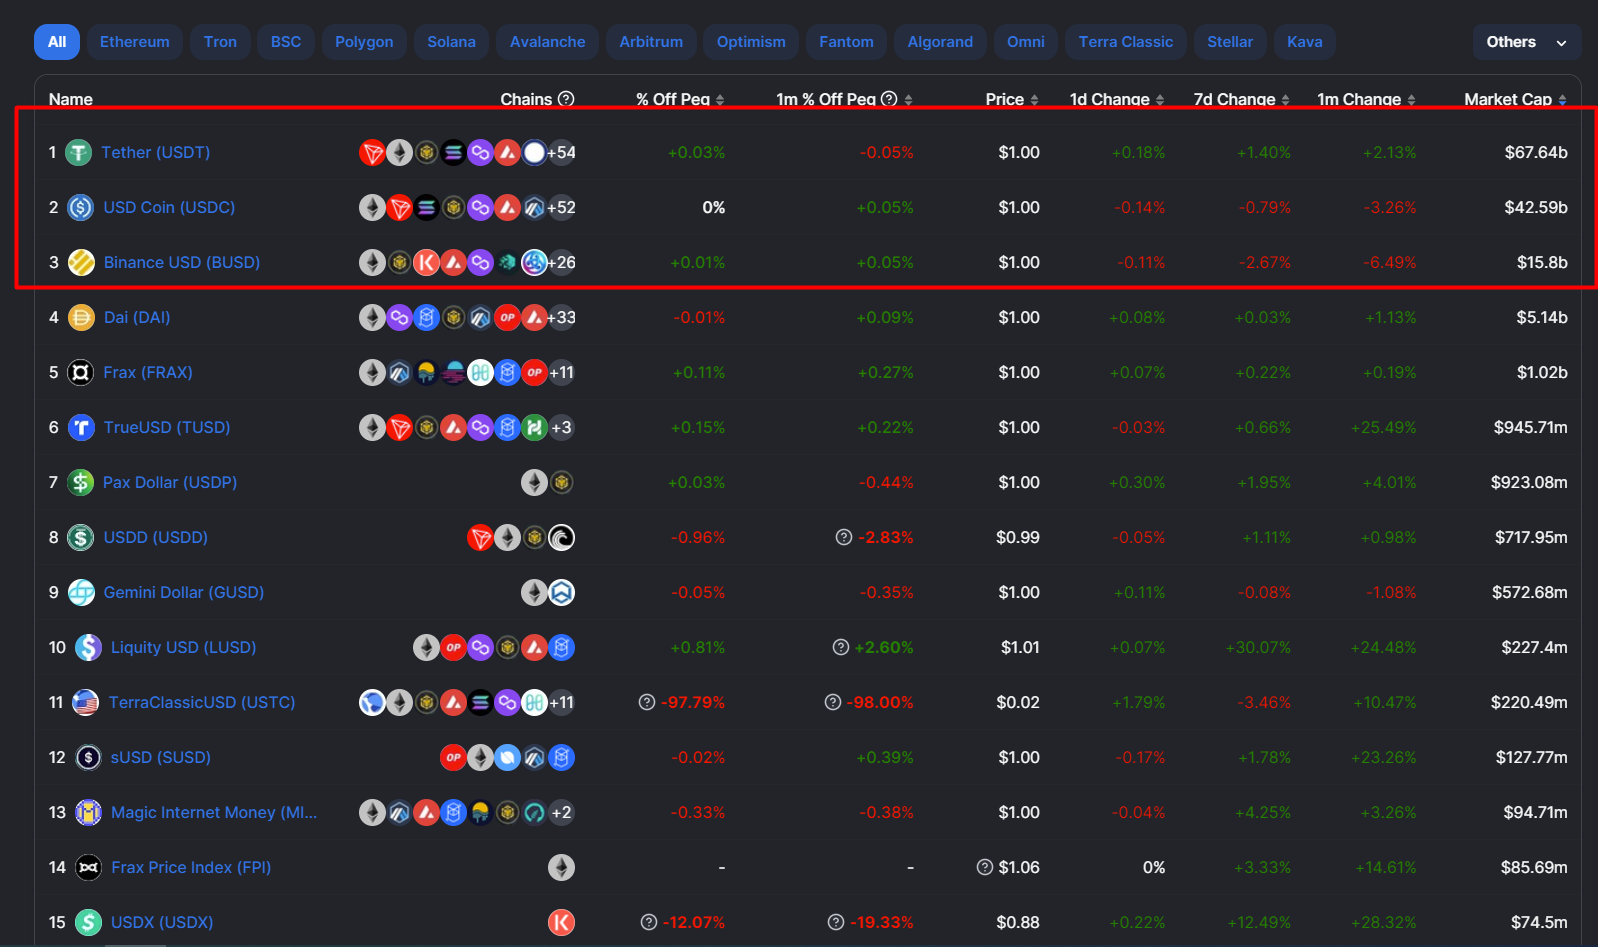Screen dimensions: 1598x947
Task: Filter stablecoins by Terra Classic chain
Action: pos(1126,42)
